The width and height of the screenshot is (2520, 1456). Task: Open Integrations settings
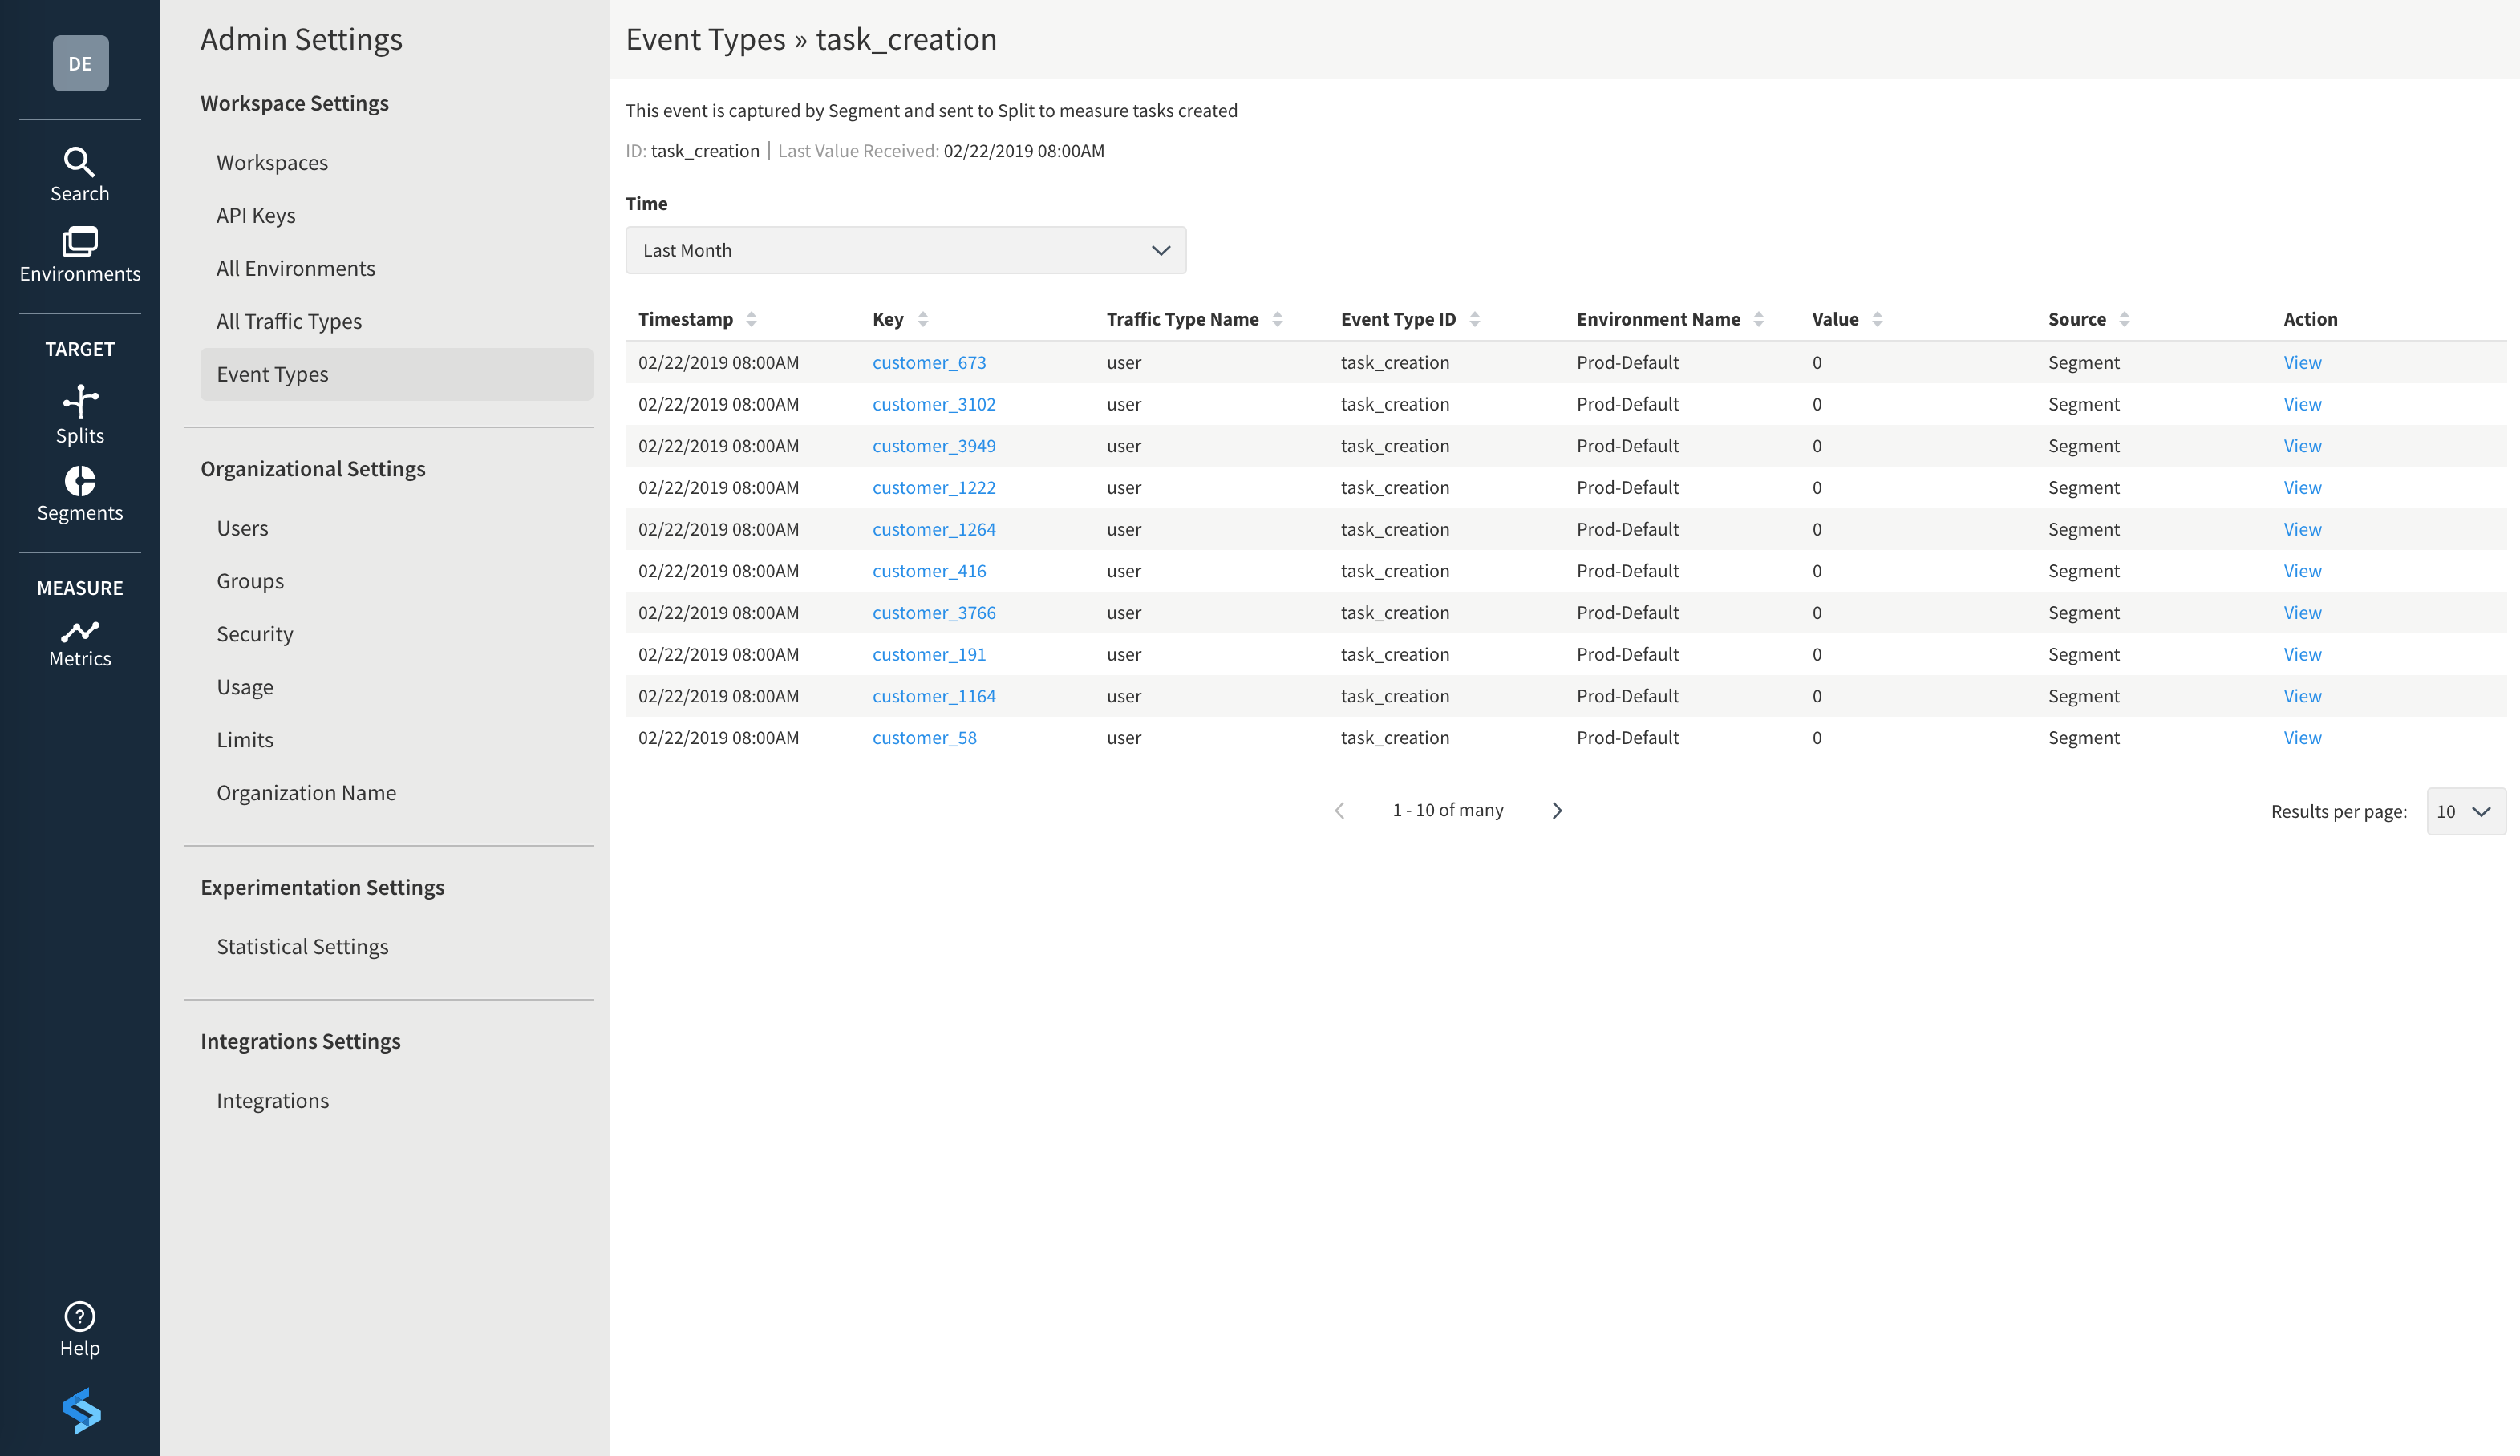click(x=272, y=1101)
